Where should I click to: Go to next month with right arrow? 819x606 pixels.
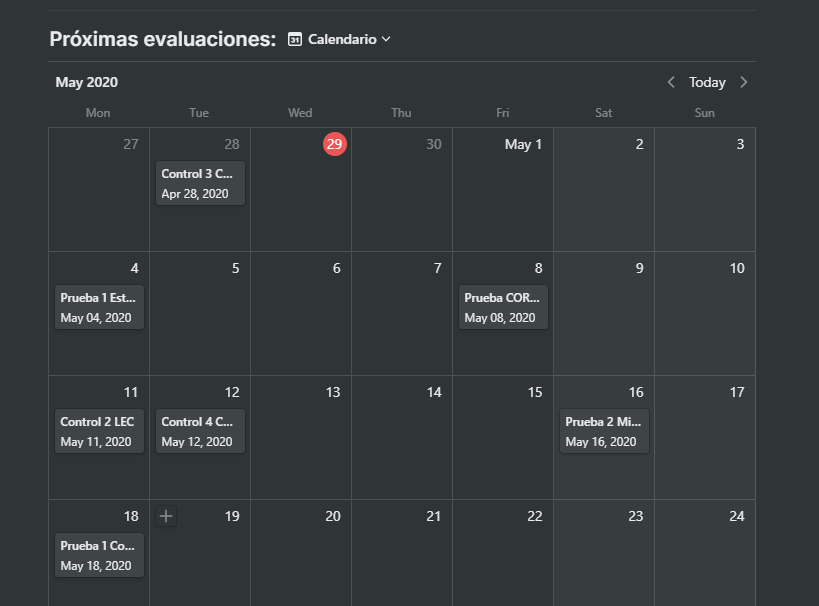click(743, 82)
